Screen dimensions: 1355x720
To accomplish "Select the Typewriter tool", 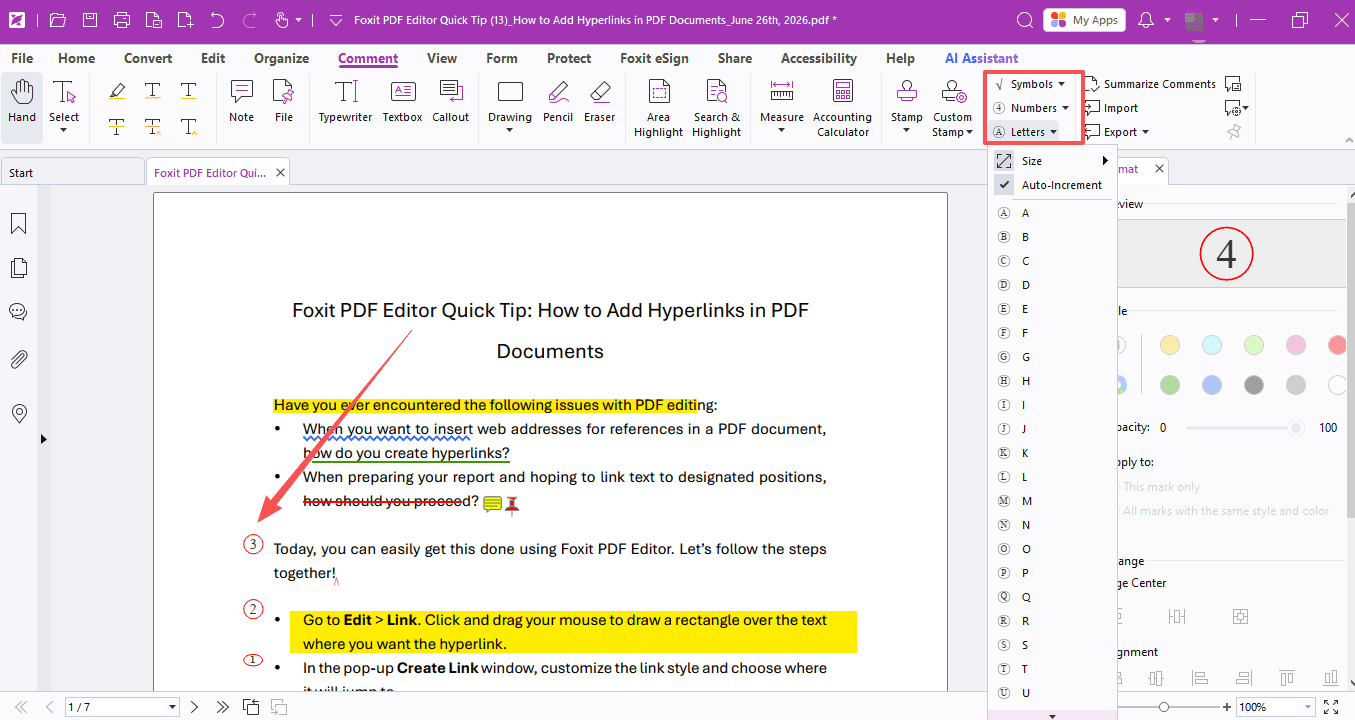I will 345,101.
